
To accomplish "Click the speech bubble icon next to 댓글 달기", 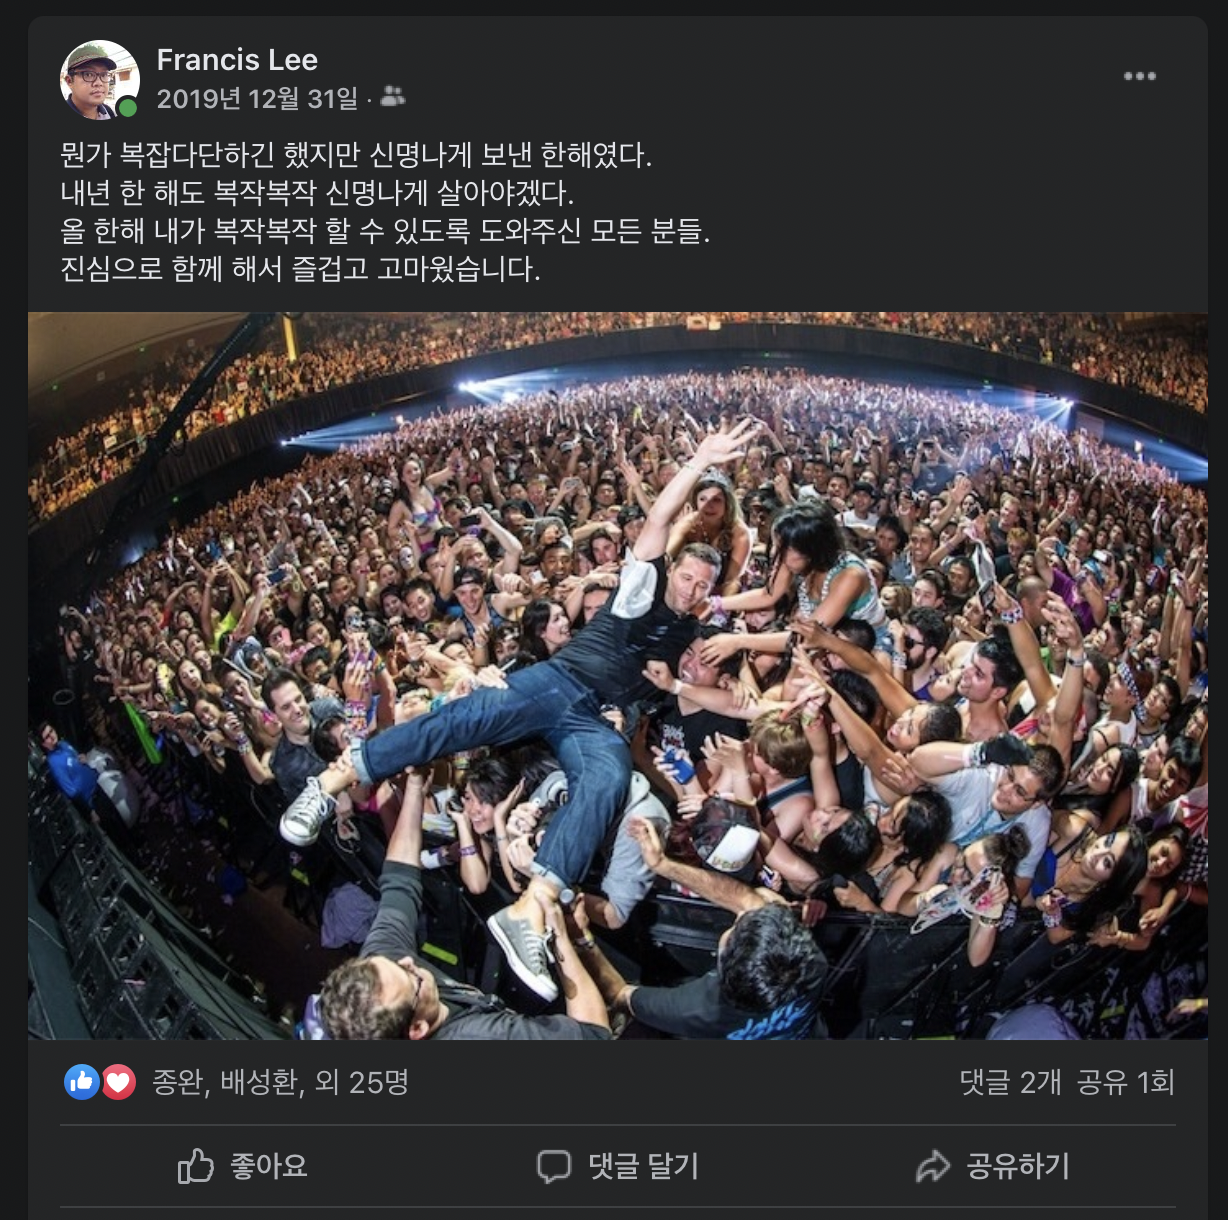I will (x=554, y=1166).
